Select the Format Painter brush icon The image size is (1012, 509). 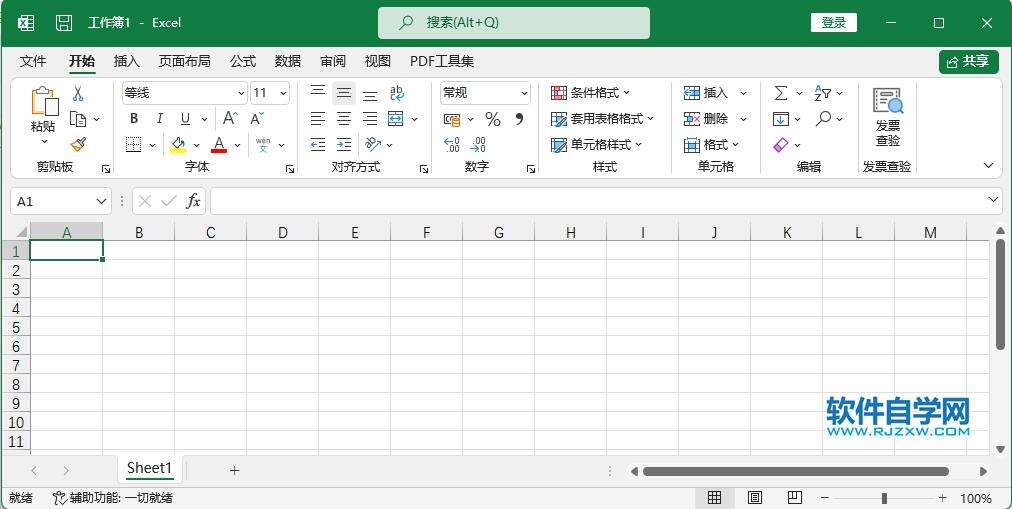click(78, 145)
